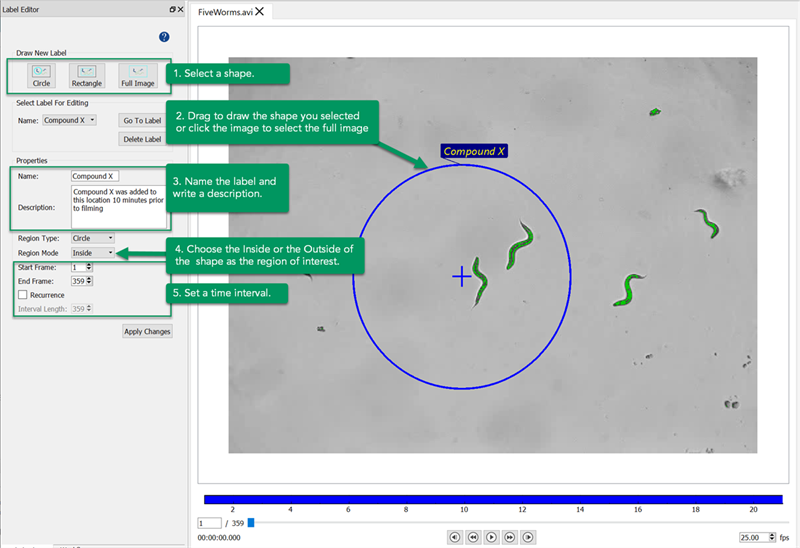The image size is (800, 548).
Task: Adjust the fps spinner arrows
Action: click(772, 537)
